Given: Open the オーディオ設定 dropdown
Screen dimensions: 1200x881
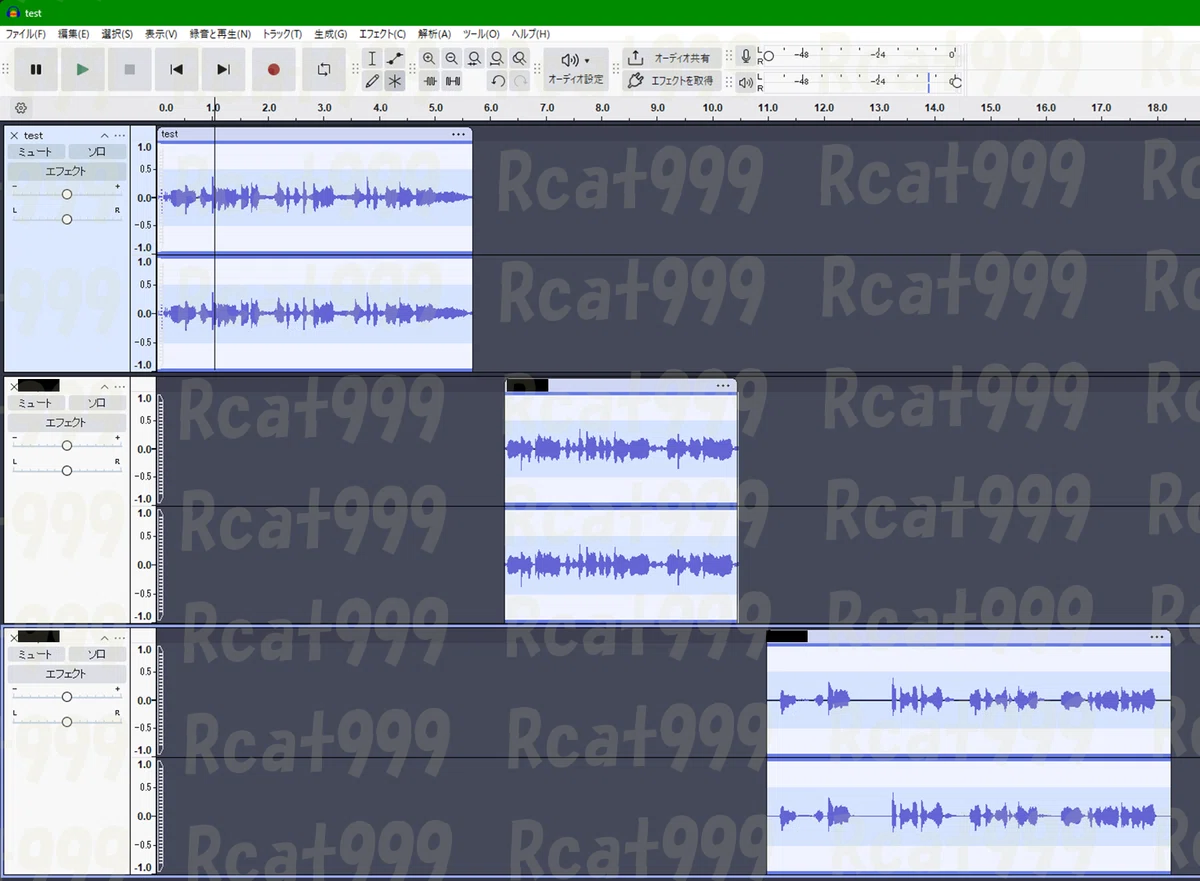Looking at the screenshot, I should (x=576, y=69).
